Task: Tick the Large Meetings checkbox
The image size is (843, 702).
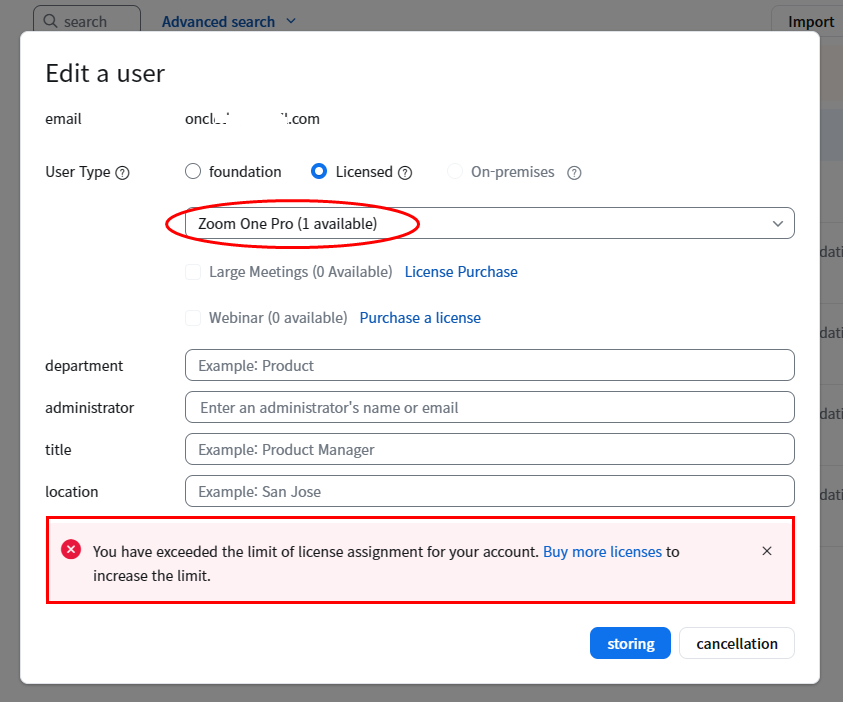Action: [193, 272]
